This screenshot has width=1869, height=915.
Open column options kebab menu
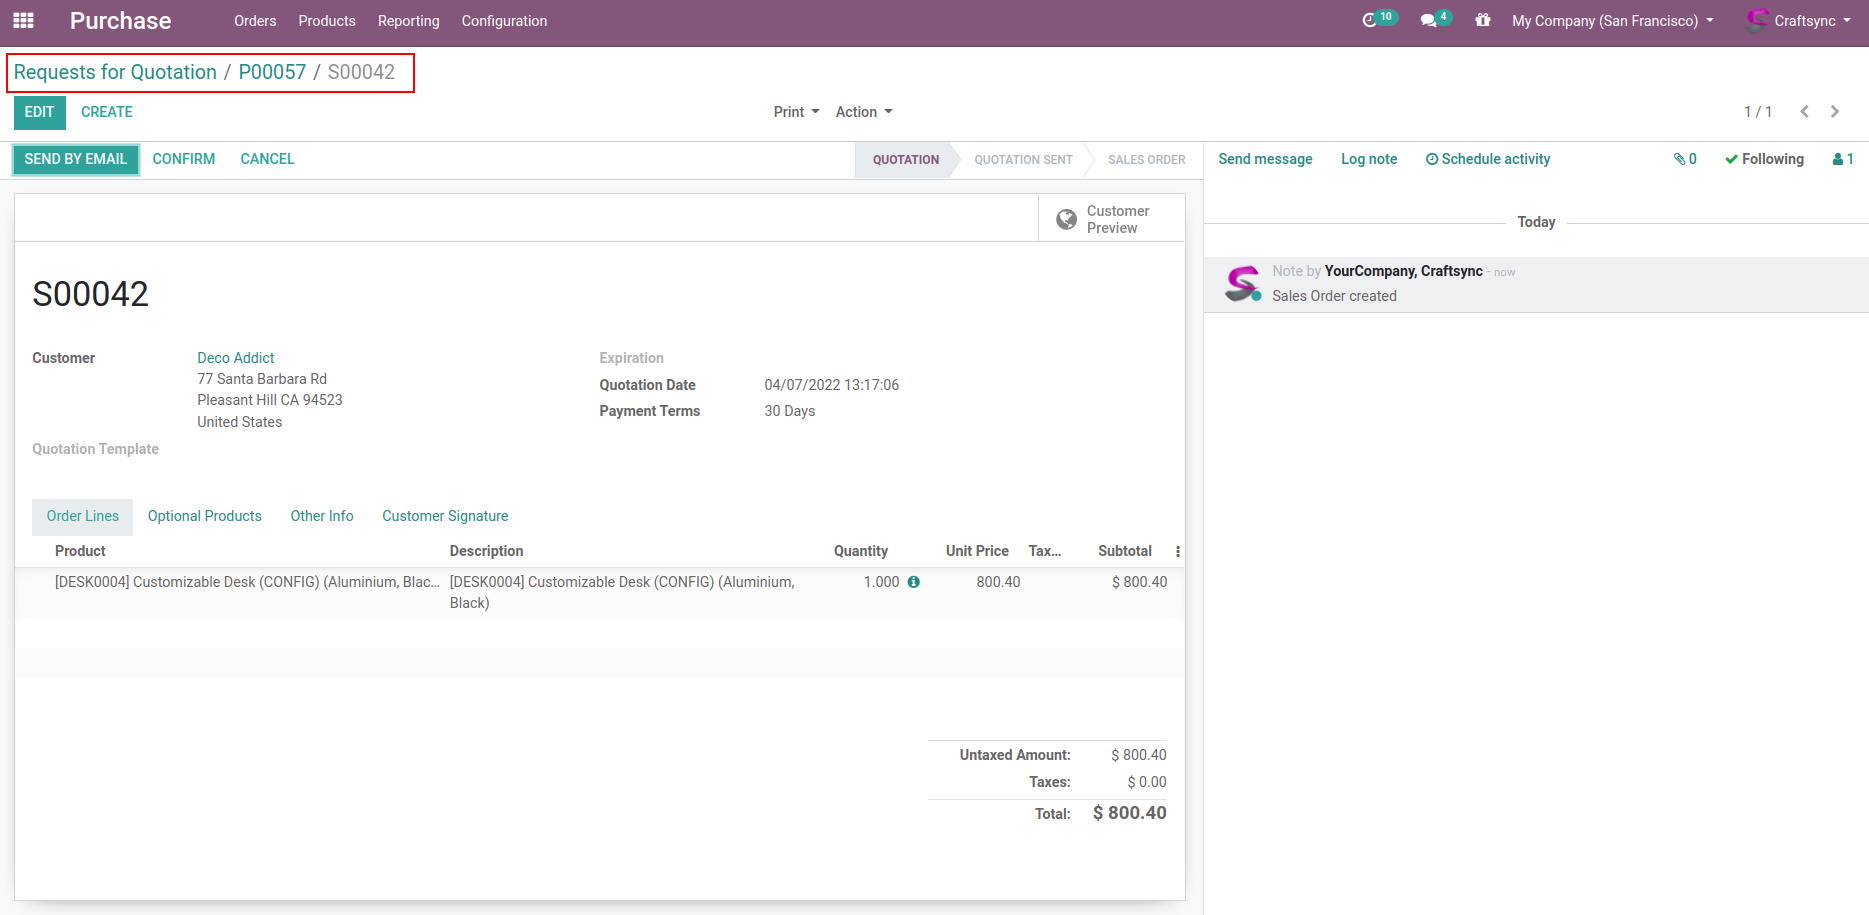click(x=1177, y=551)
